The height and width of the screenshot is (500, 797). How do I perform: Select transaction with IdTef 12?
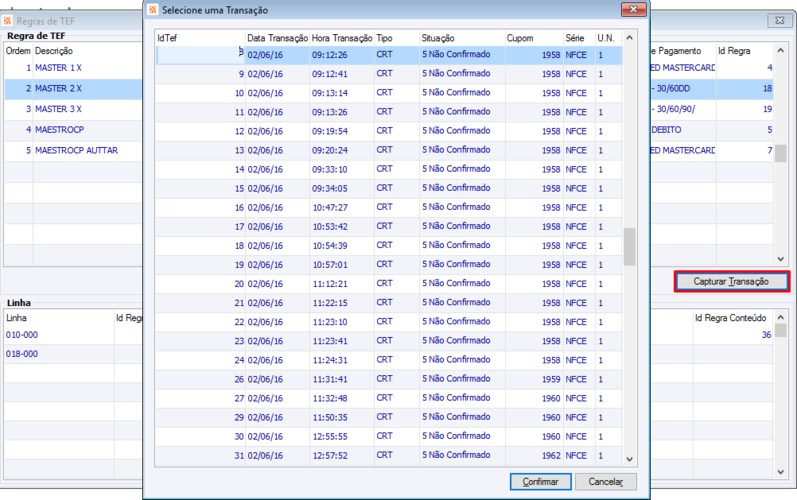(389, 131)
